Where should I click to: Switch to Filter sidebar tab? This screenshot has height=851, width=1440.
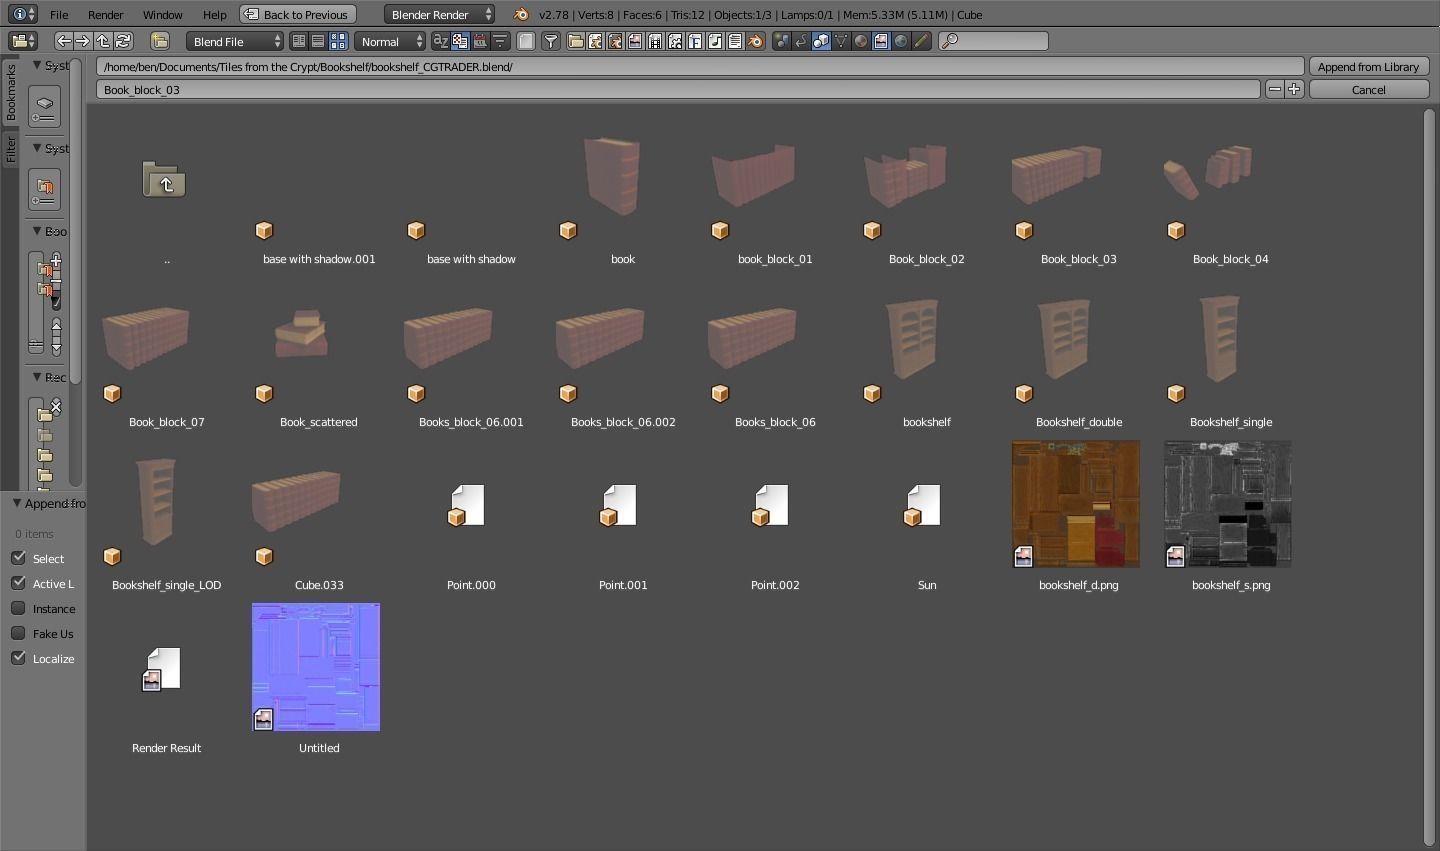(x=10, y=149)
